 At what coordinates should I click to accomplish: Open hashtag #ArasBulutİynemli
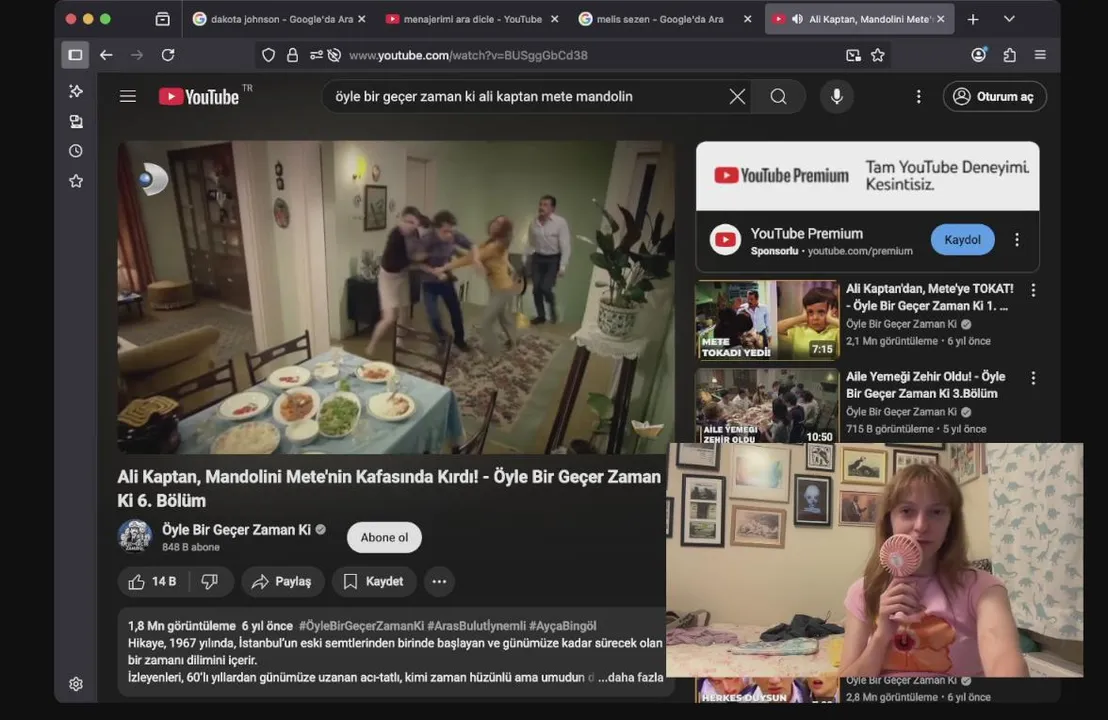click(x=476, y=626)
